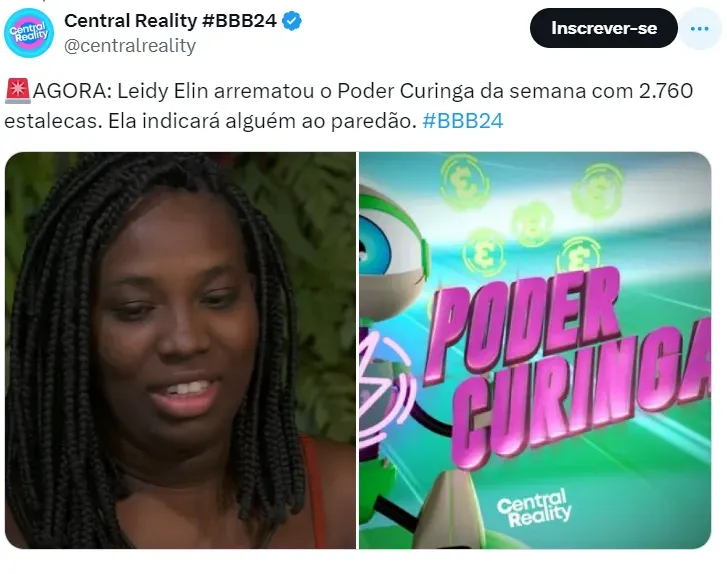Click the red siren emoji

[18, 91]
